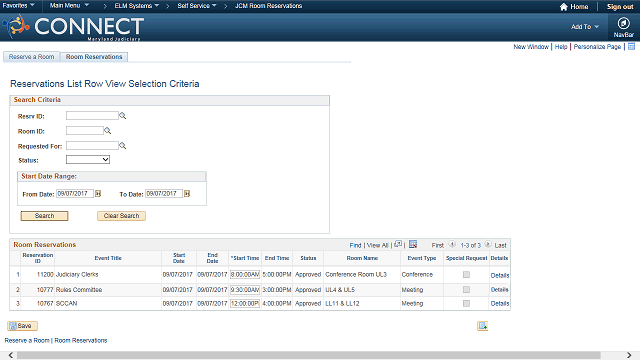This screenshot has height=360, width=640.
Task: Toggle Special Request for Judiciary Clerks
Action: 466,275
